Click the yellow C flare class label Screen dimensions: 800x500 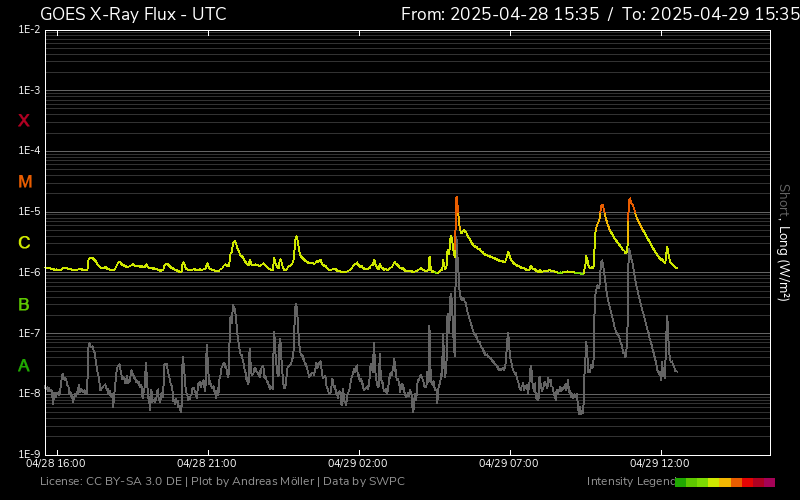tap(24, 243)
